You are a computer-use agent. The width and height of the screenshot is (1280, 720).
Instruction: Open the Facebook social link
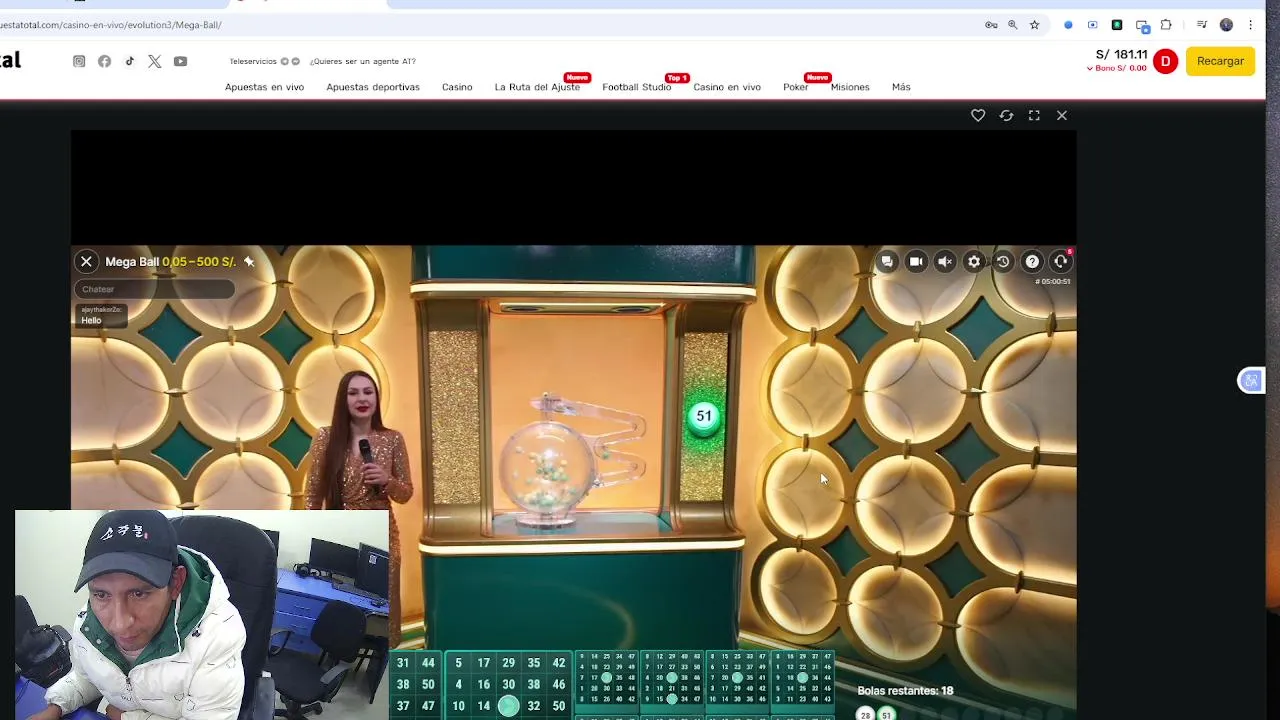[104, 61]
